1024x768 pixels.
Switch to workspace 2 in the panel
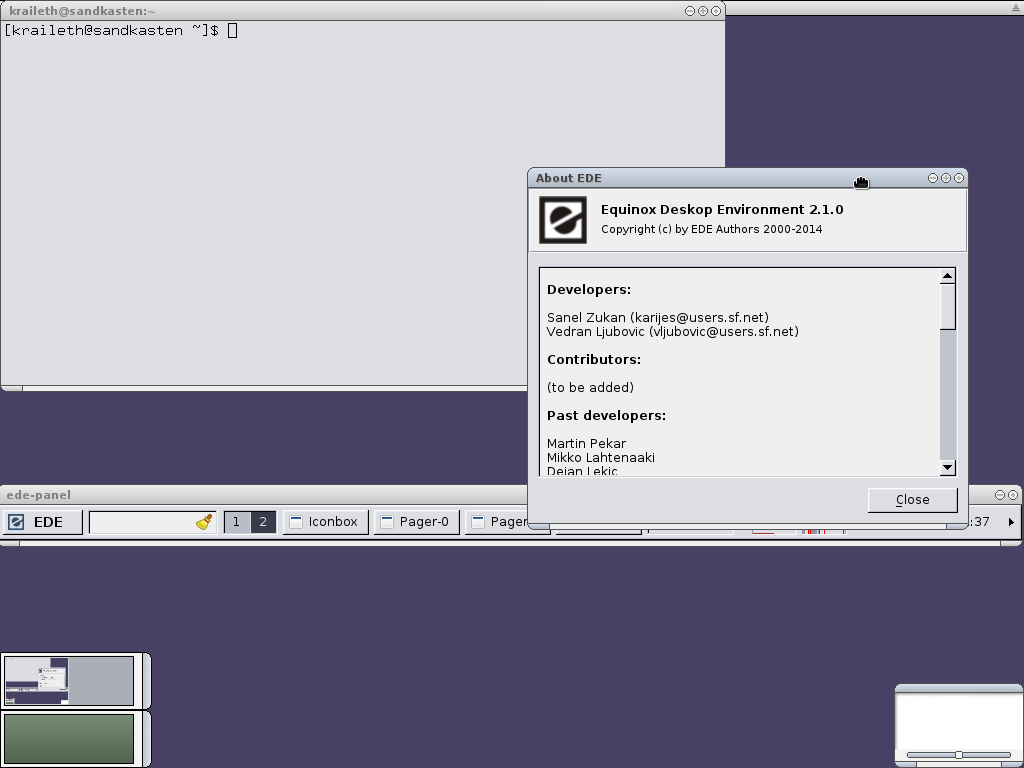pos(263,522)
